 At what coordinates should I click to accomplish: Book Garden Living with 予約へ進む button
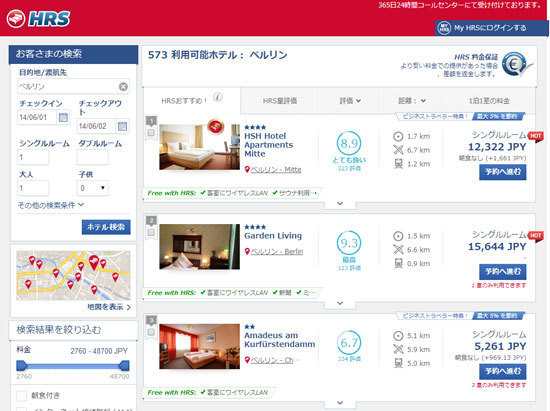503,272
